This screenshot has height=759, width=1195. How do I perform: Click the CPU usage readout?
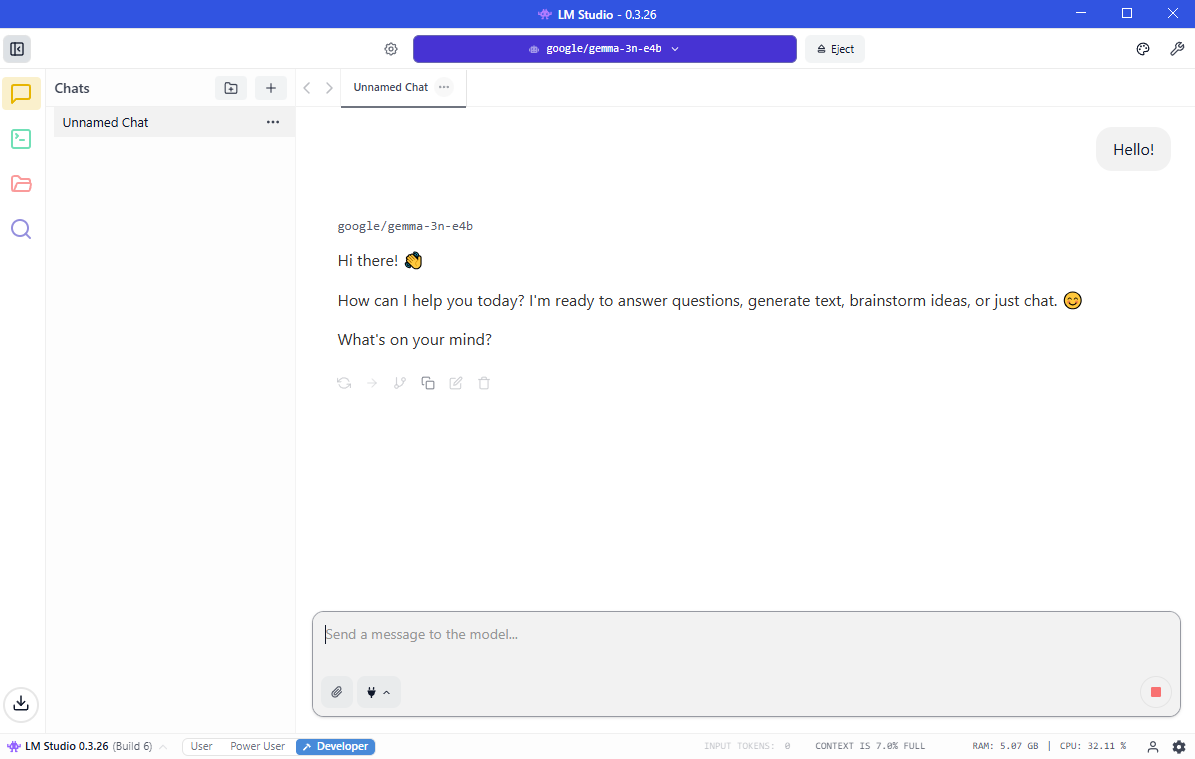(x=1093, y=747)
